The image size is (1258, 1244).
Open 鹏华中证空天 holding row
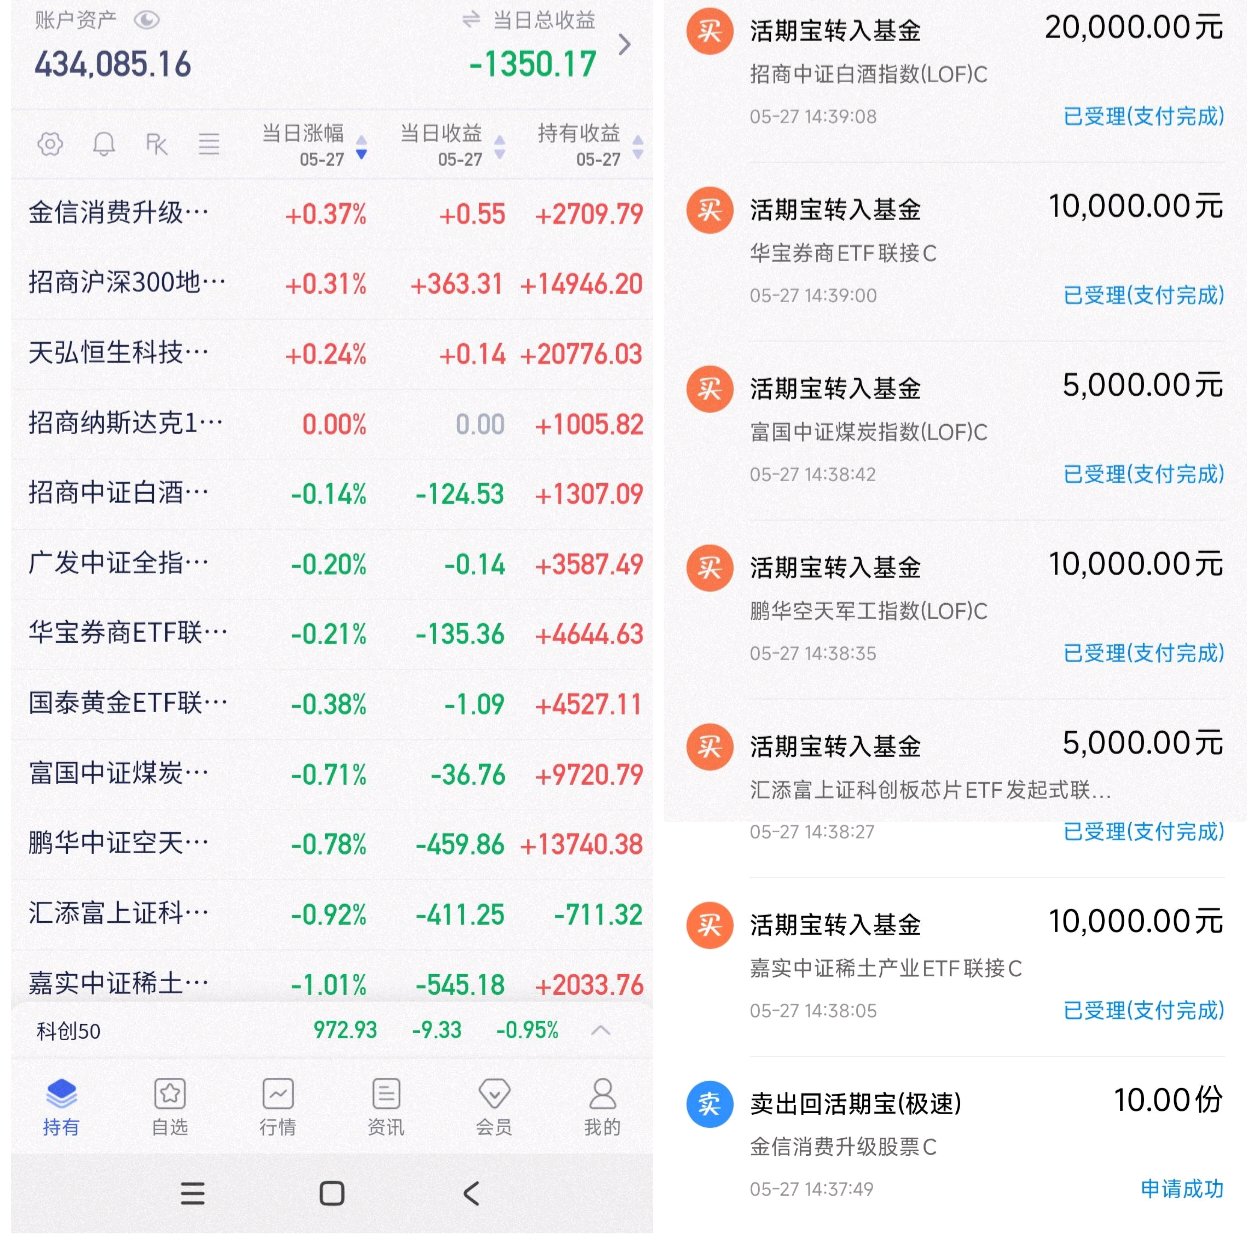click(x=332, y=844)
